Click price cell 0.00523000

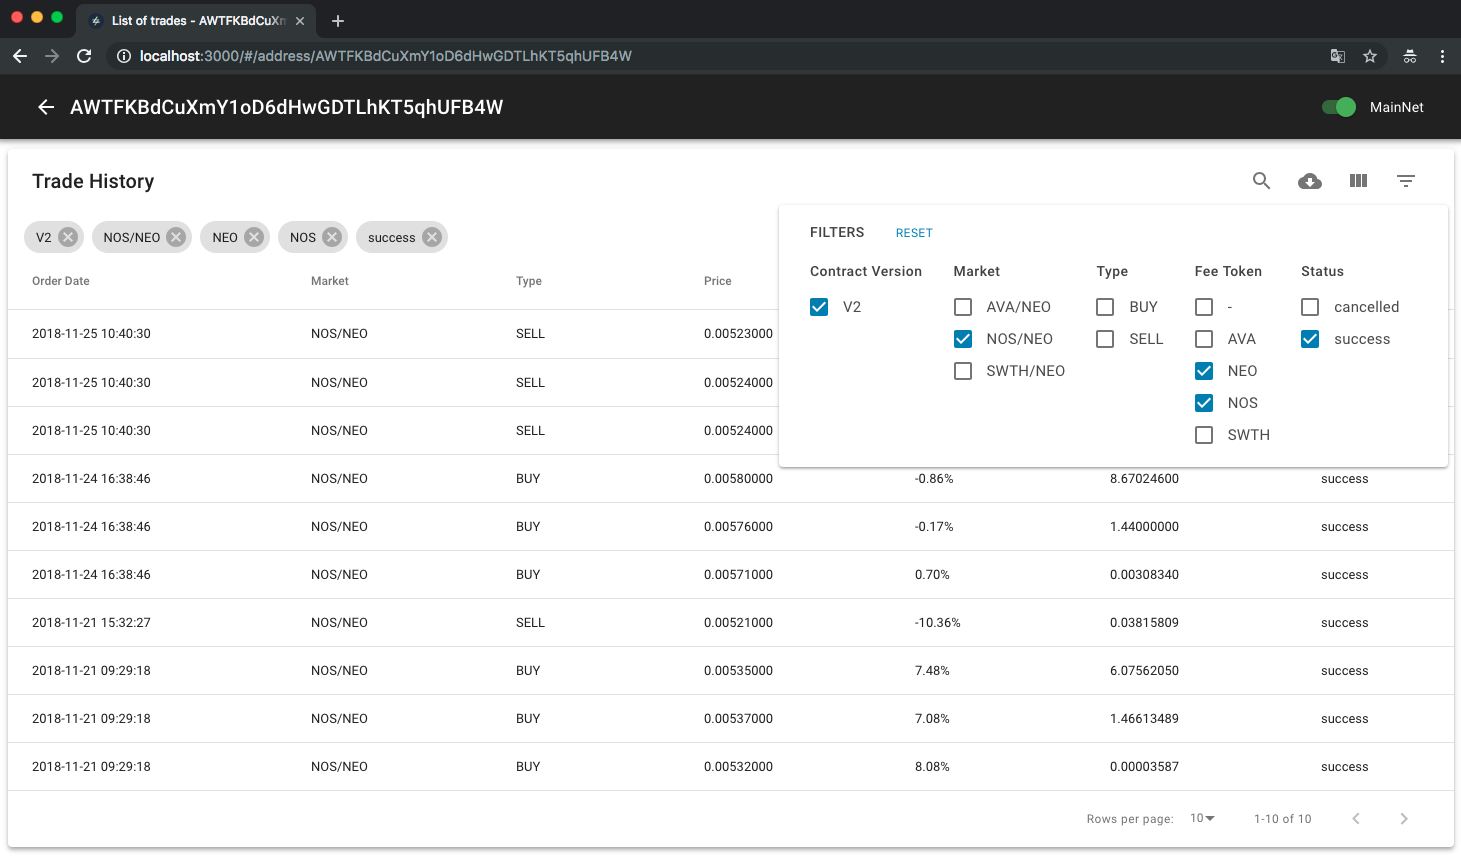[x=738, y=334]
